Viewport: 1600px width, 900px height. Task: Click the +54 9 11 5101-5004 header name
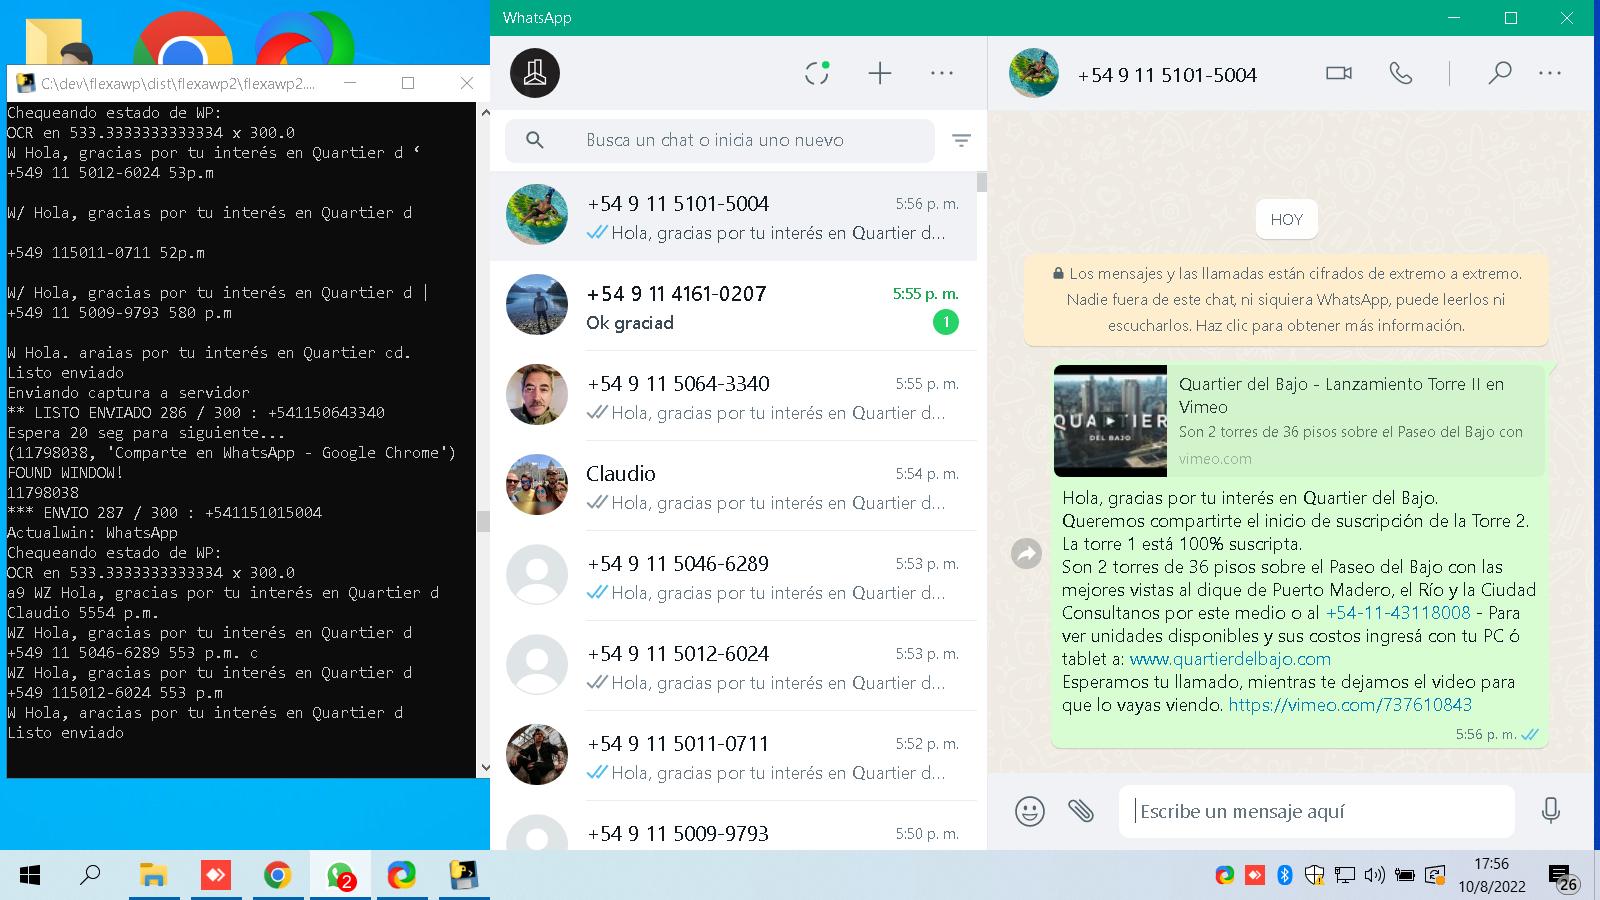(x=1167, y=75)
